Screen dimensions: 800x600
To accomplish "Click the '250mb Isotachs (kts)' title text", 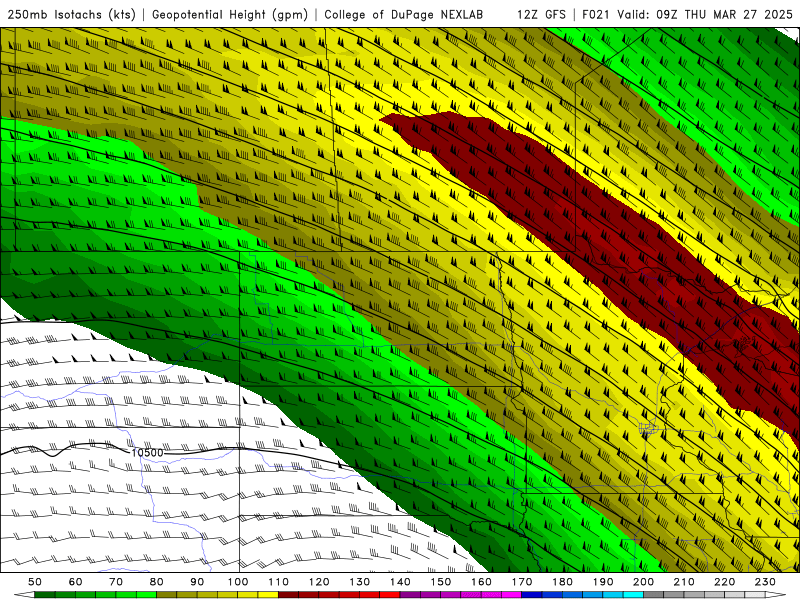I will click(72, 15).
